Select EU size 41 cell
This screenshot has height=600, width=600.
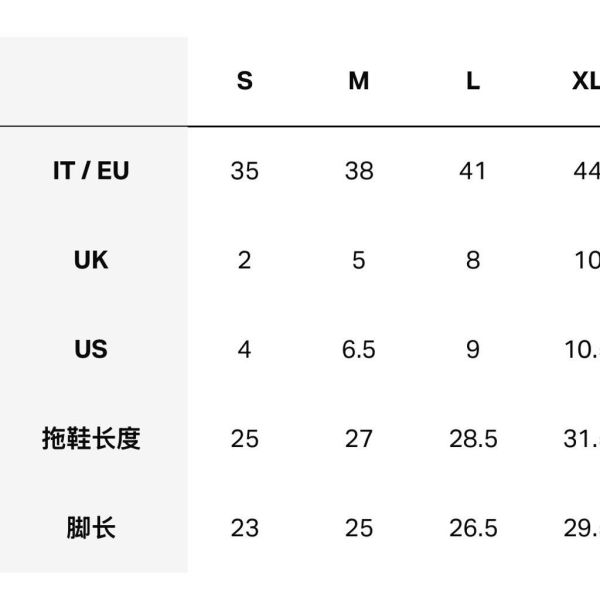click(x=473, y=171)
